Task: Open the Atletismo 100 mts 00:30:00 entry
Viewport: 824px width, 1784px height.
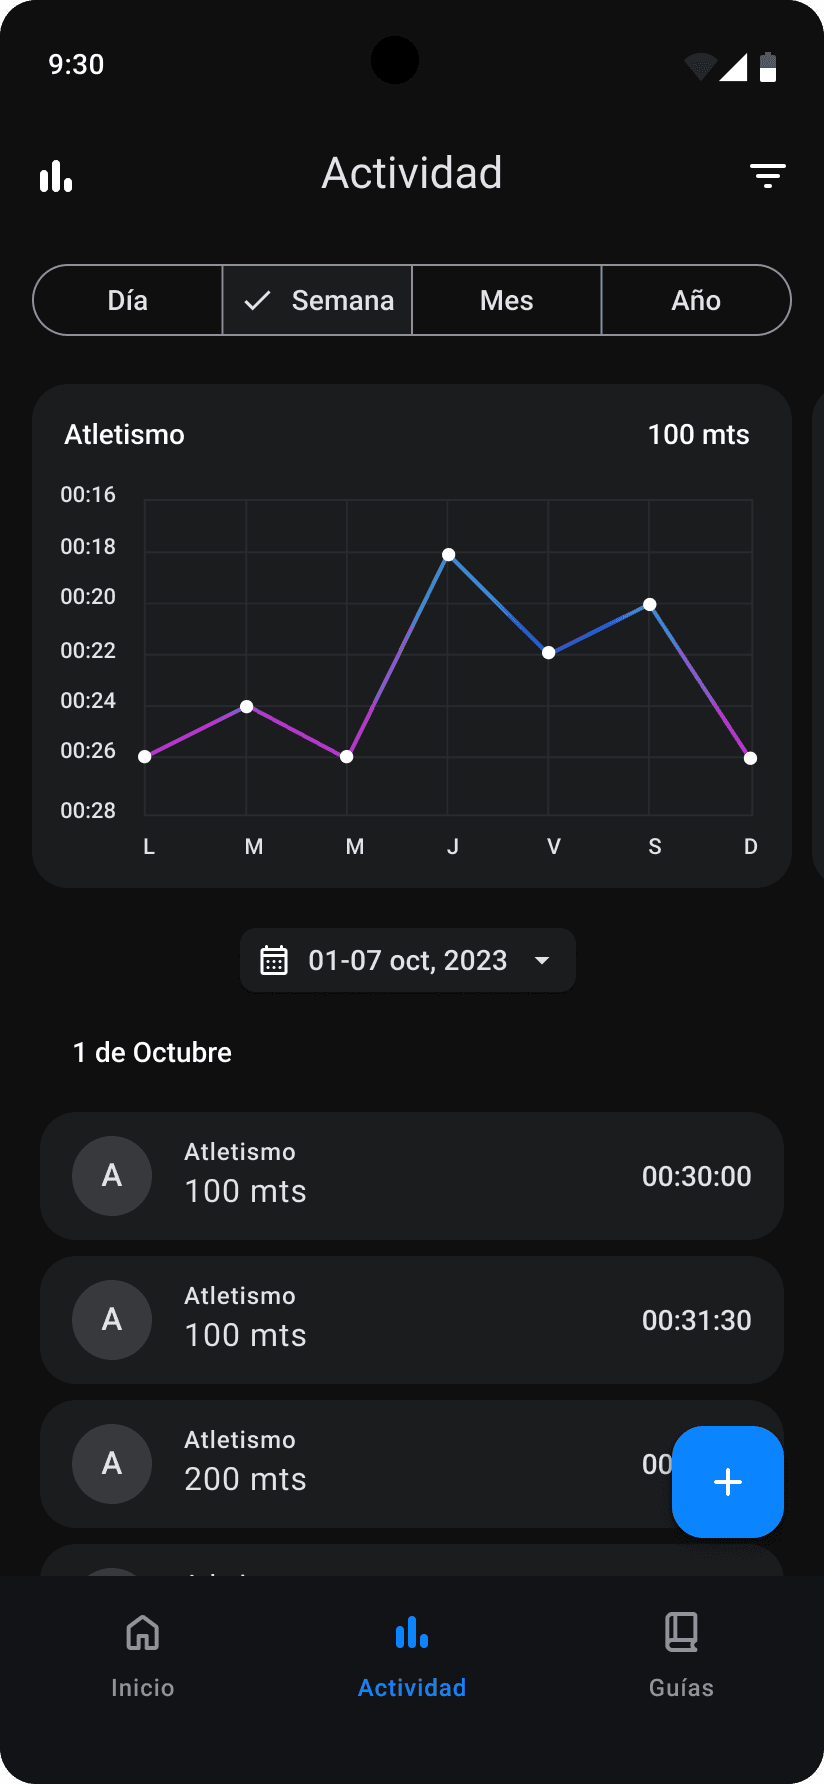Action: pyautogui.click(x=412, y=1176)
